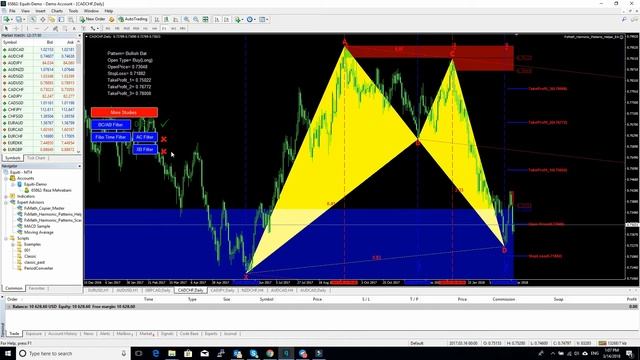Switch chart to M1 timeframe
The image size is (640, 360).
[108, 28]
